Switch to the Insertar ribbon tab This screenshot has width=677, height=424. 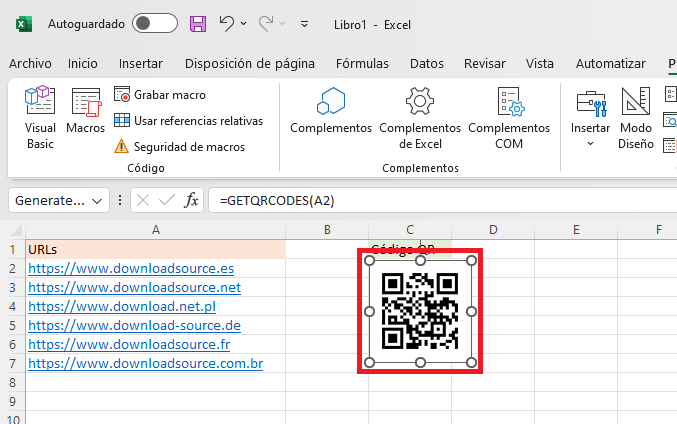coord(141,63)
